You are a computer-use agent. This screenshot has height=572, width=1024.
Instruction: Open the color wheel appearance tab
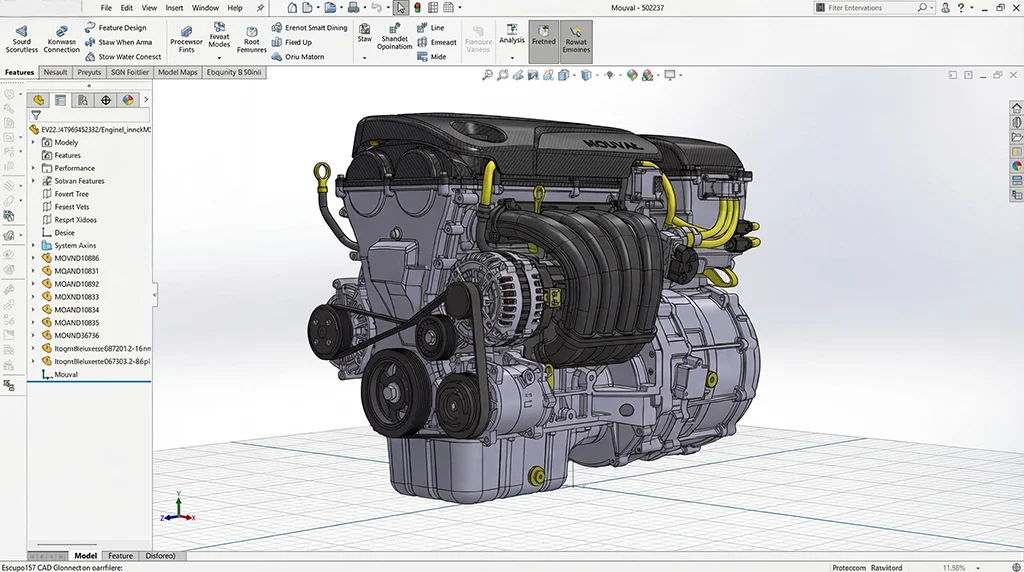(x=128, y=100)
